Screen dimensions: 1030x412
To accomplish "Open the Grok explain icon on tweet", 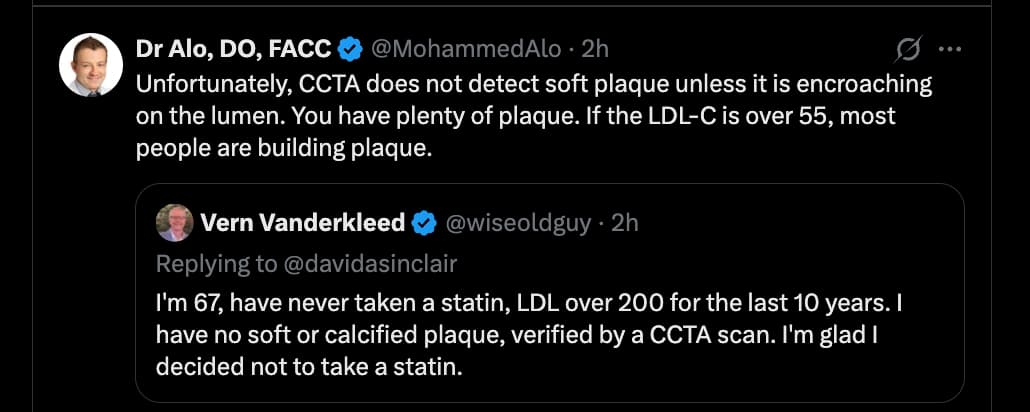I will coord(909,47).
